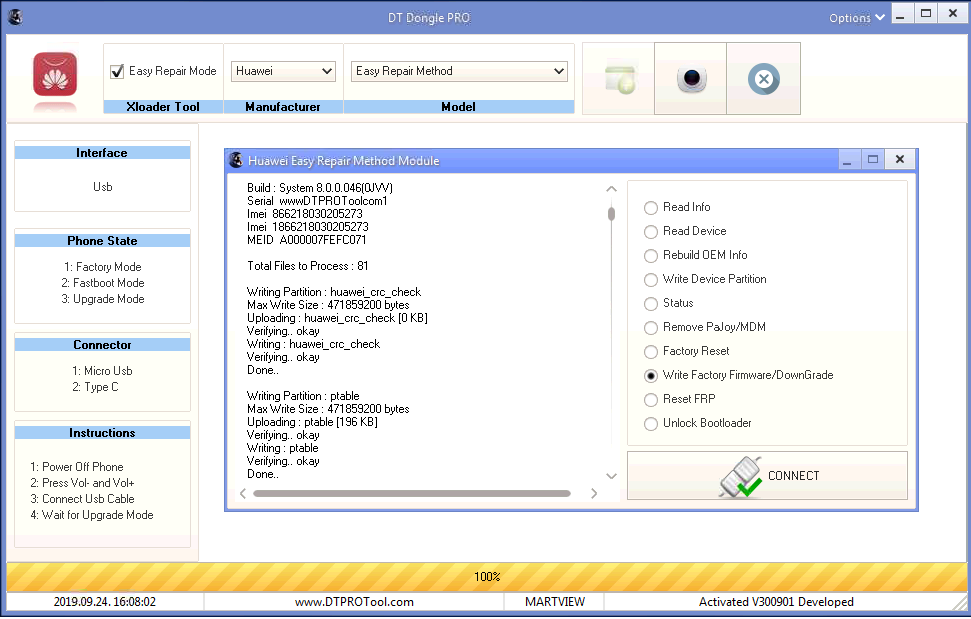Click the www.DTPROTool.com status bar link

coord(354,602)
